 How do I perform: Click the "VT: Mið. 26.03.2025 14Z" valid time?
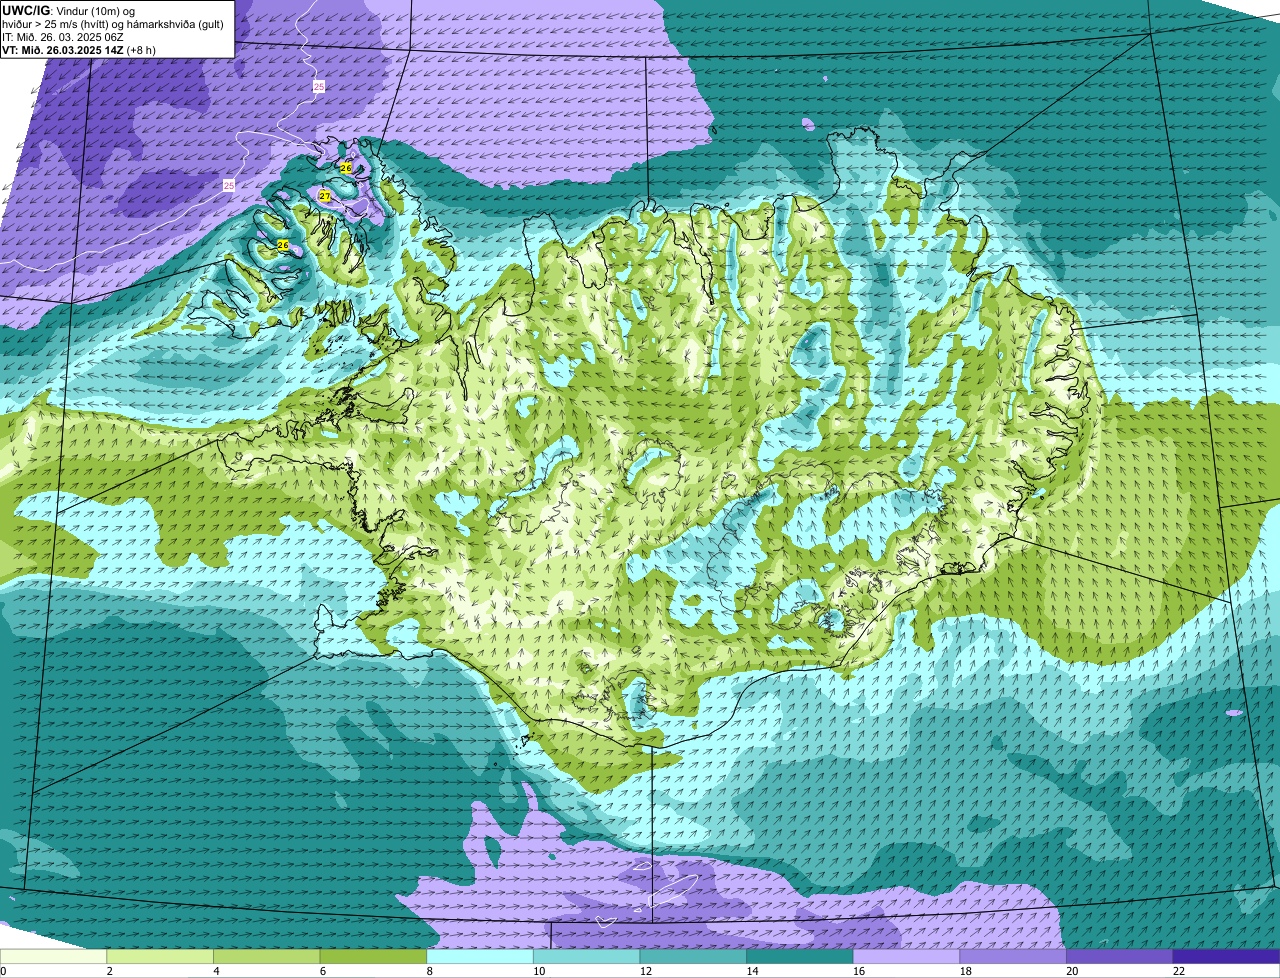pos(63,49)
